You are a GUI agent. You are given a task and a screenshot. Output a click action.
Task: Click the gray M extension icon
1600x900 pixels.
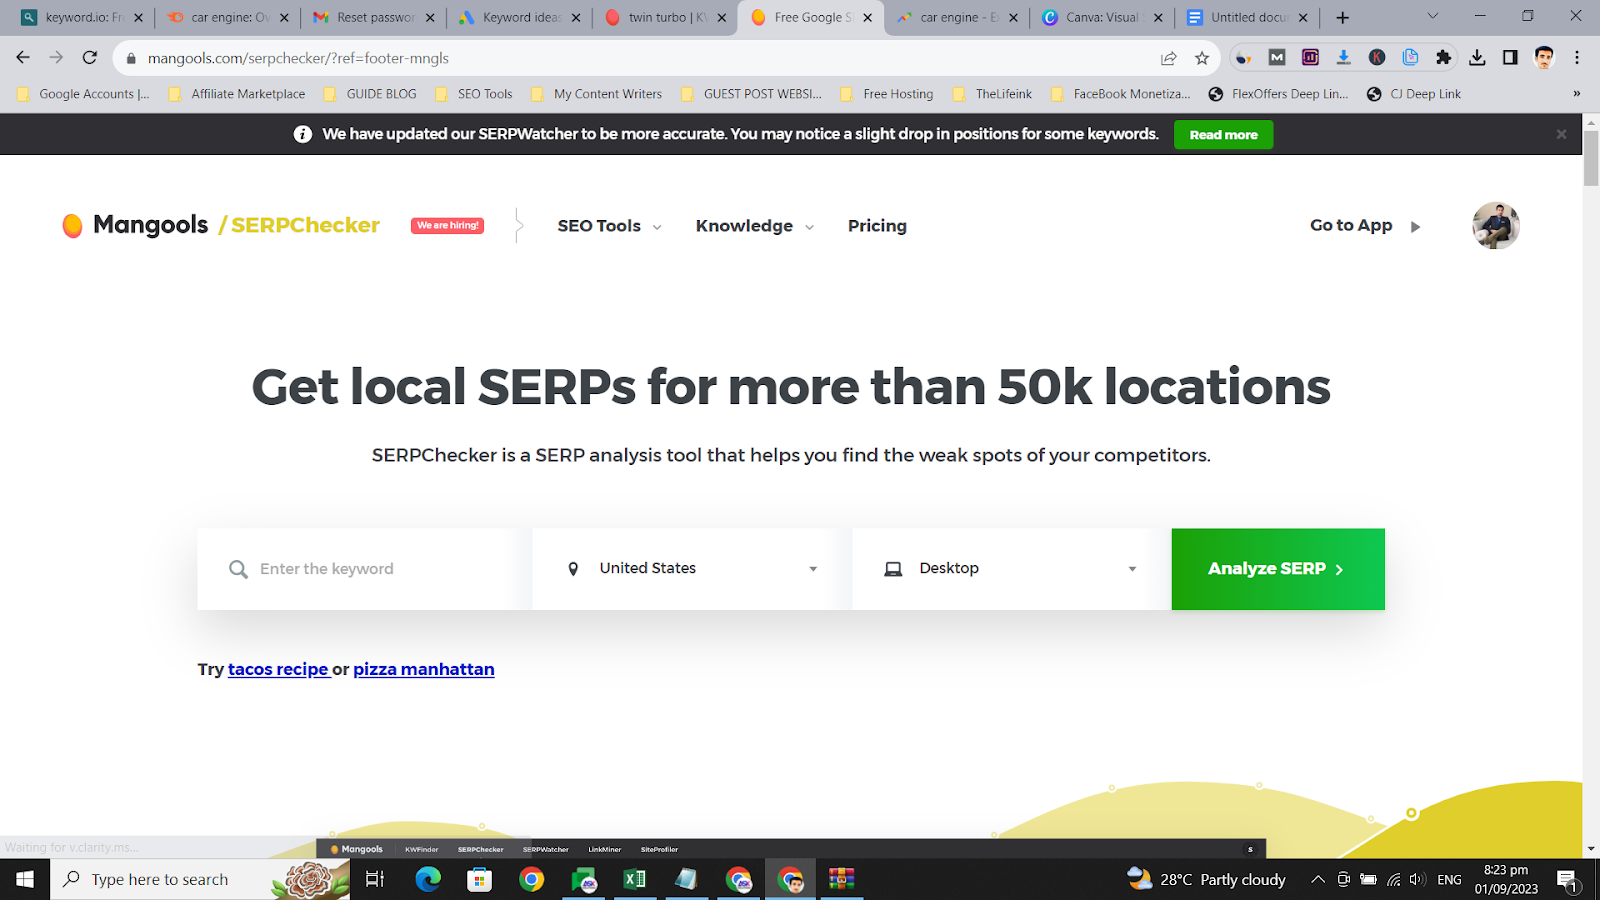click(x=1277, y=58)
